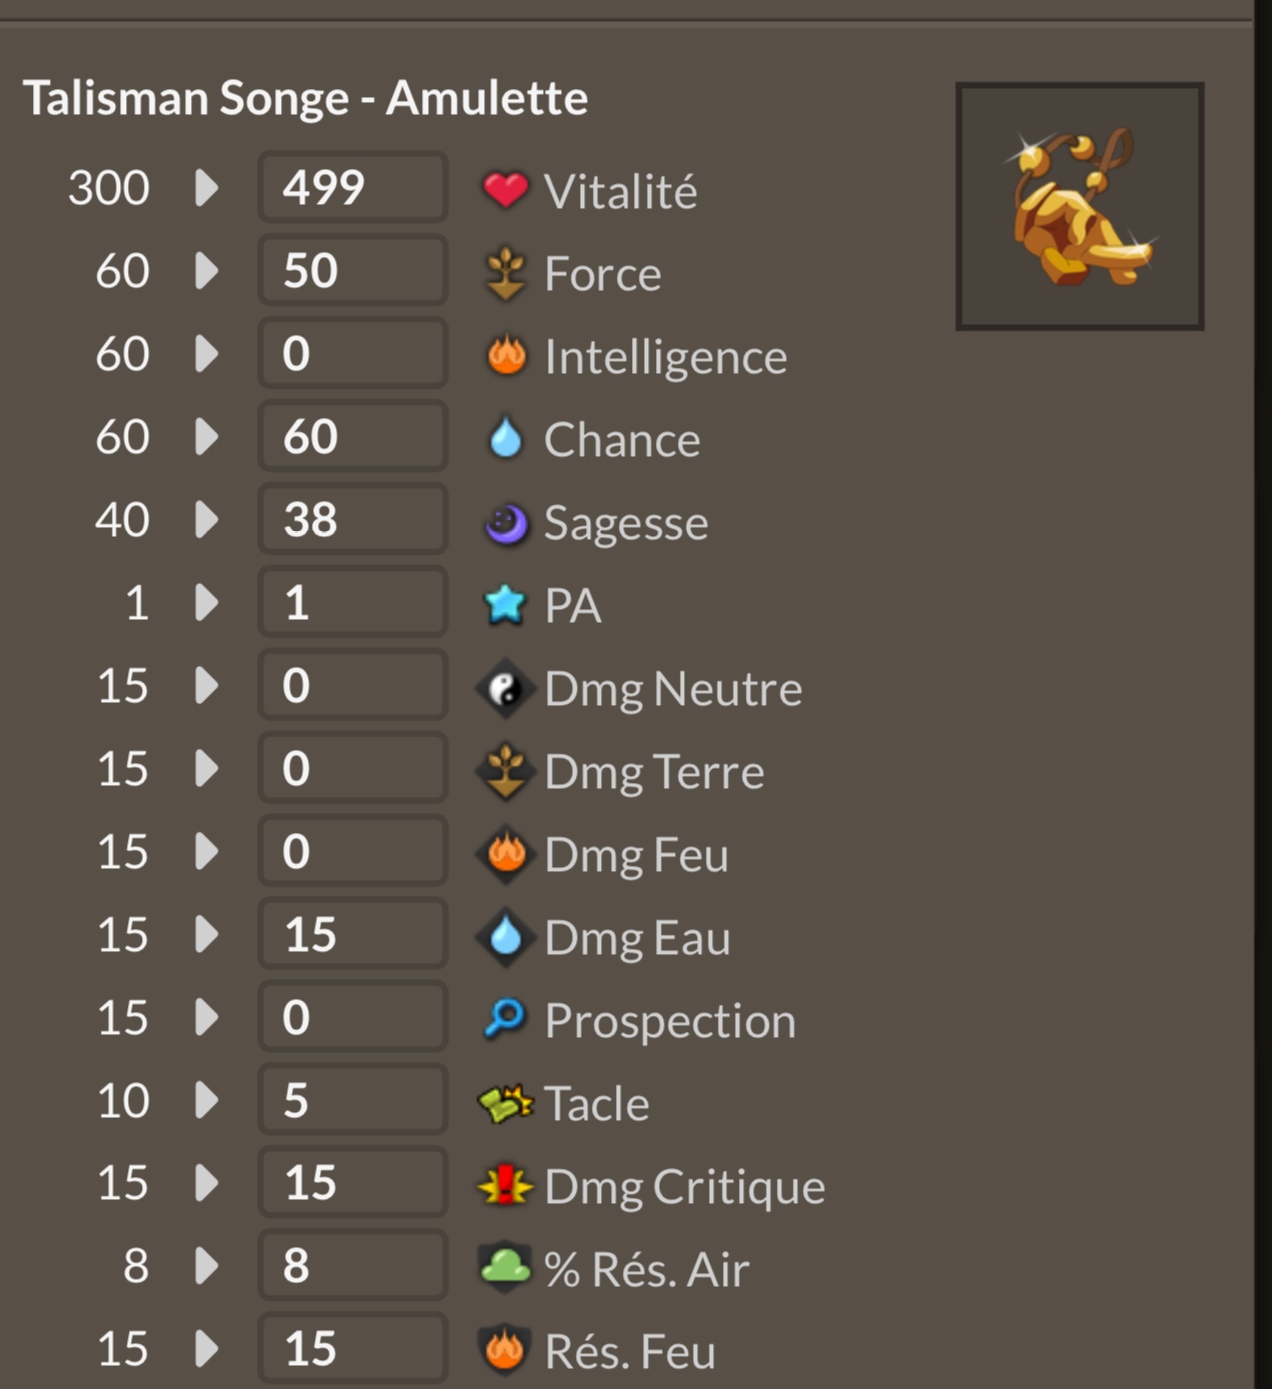Select the Tacle input showing 5
The image size is (1272, 1389).
click(x=353, y=1100)
